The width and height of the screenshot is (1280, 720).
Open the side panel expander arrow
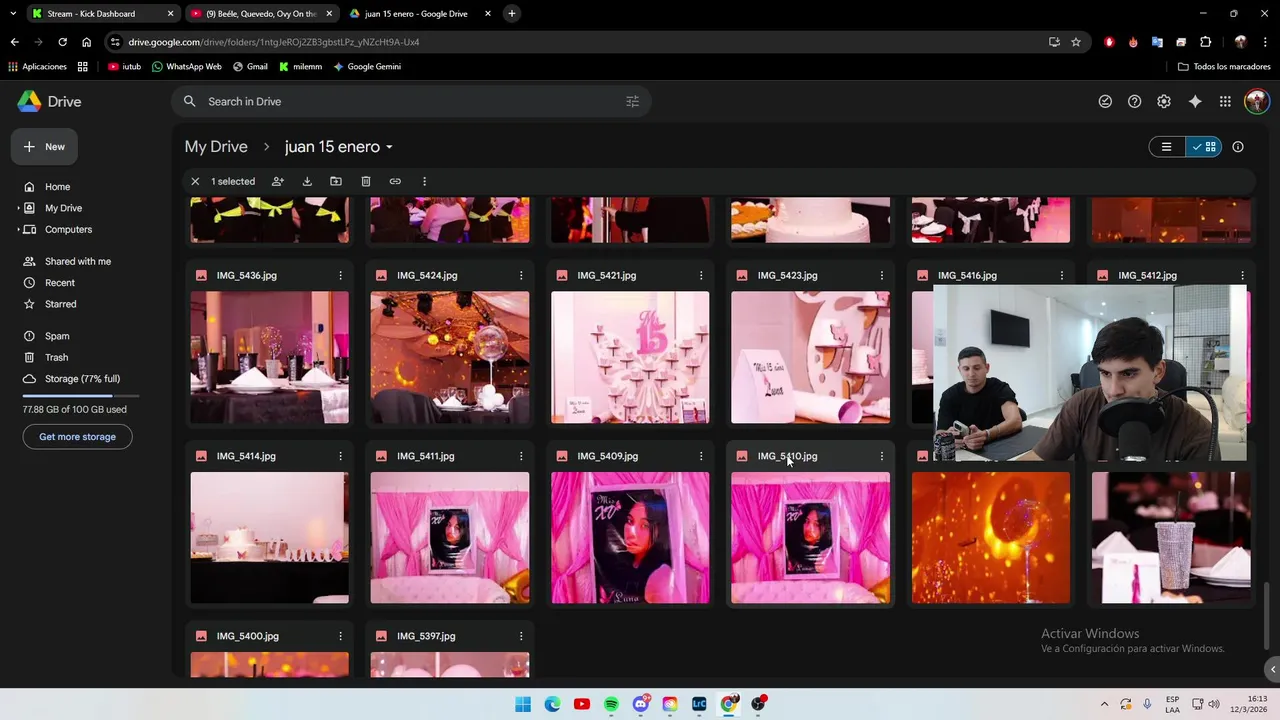coord(1272,669)
